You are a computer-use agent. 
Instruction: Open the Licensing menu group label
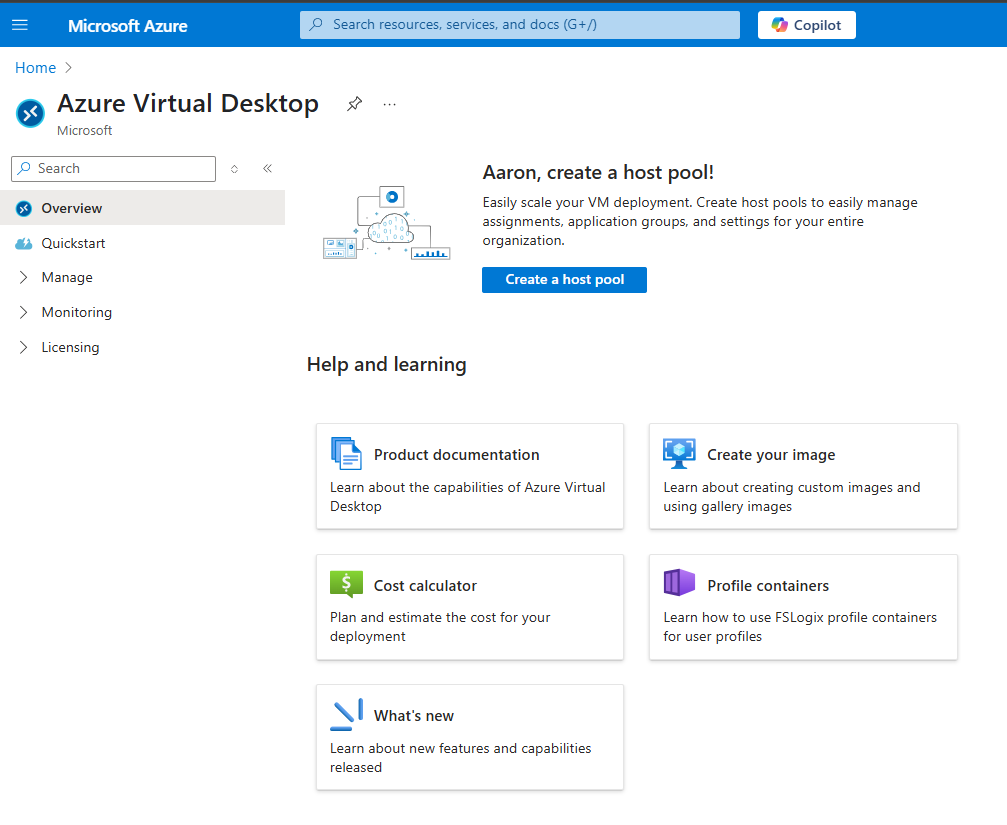coord(70,347)
